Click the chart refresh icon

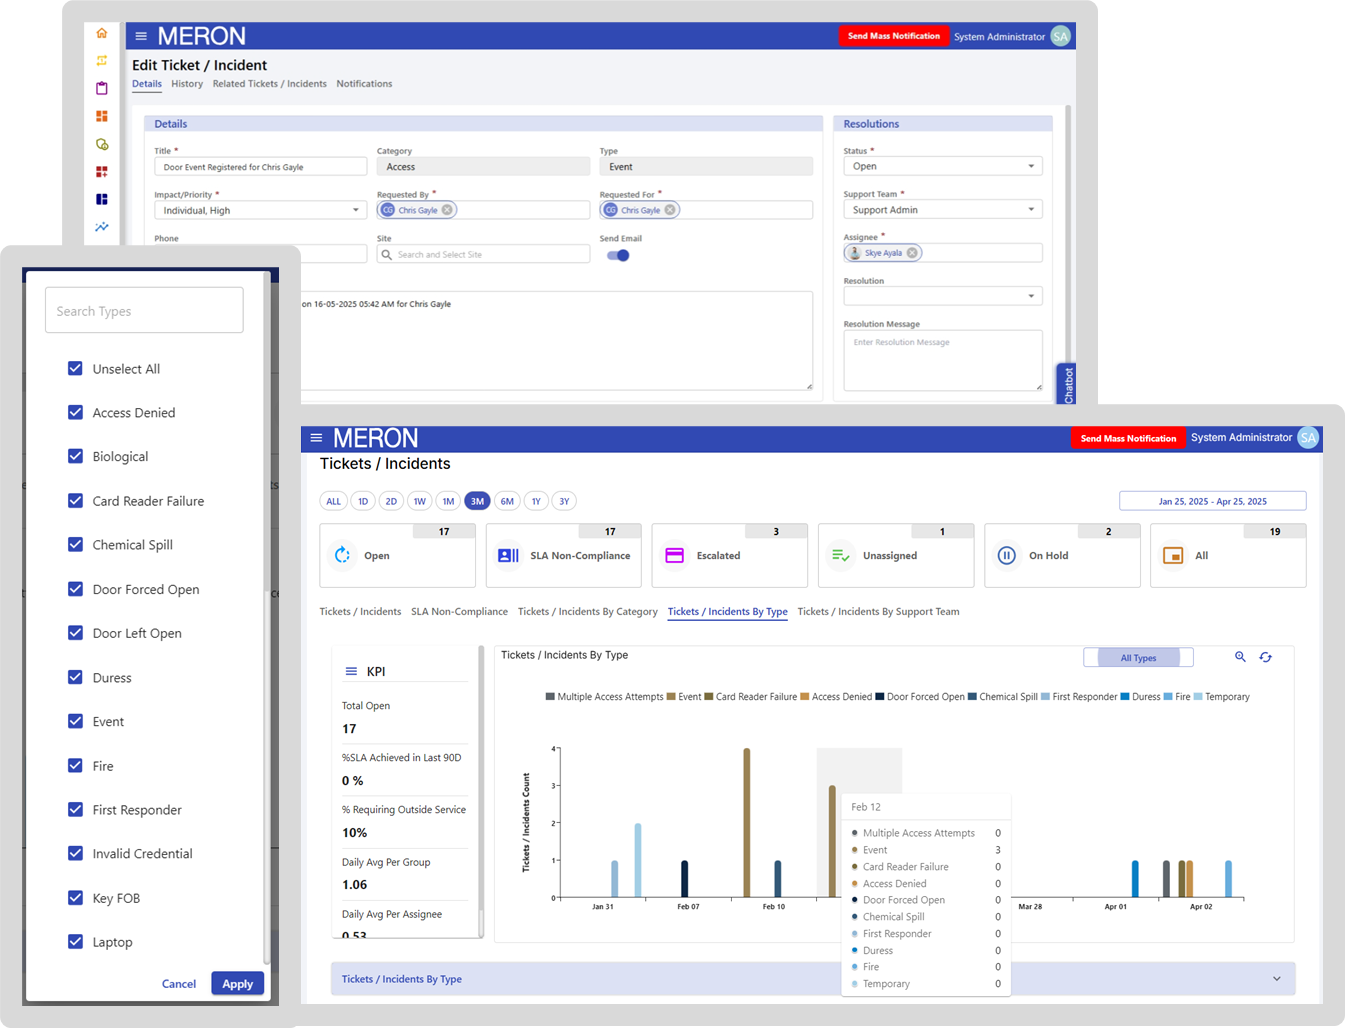tap(1265, 657)
